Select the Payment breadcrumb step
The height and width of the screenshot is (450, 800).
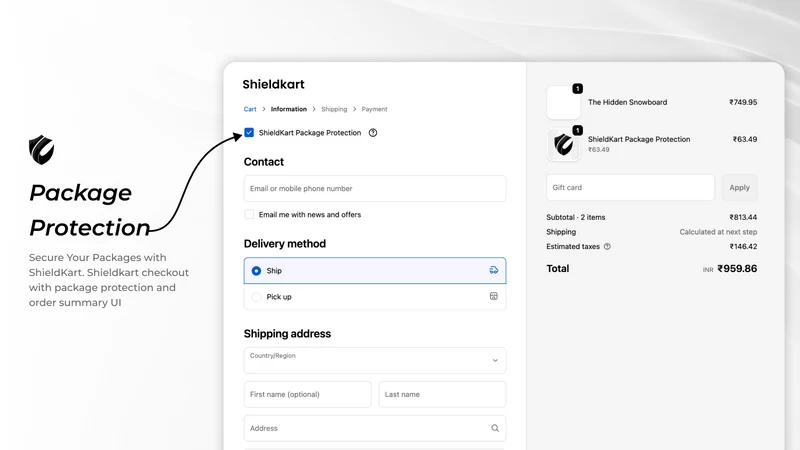(x=374, y=109)
